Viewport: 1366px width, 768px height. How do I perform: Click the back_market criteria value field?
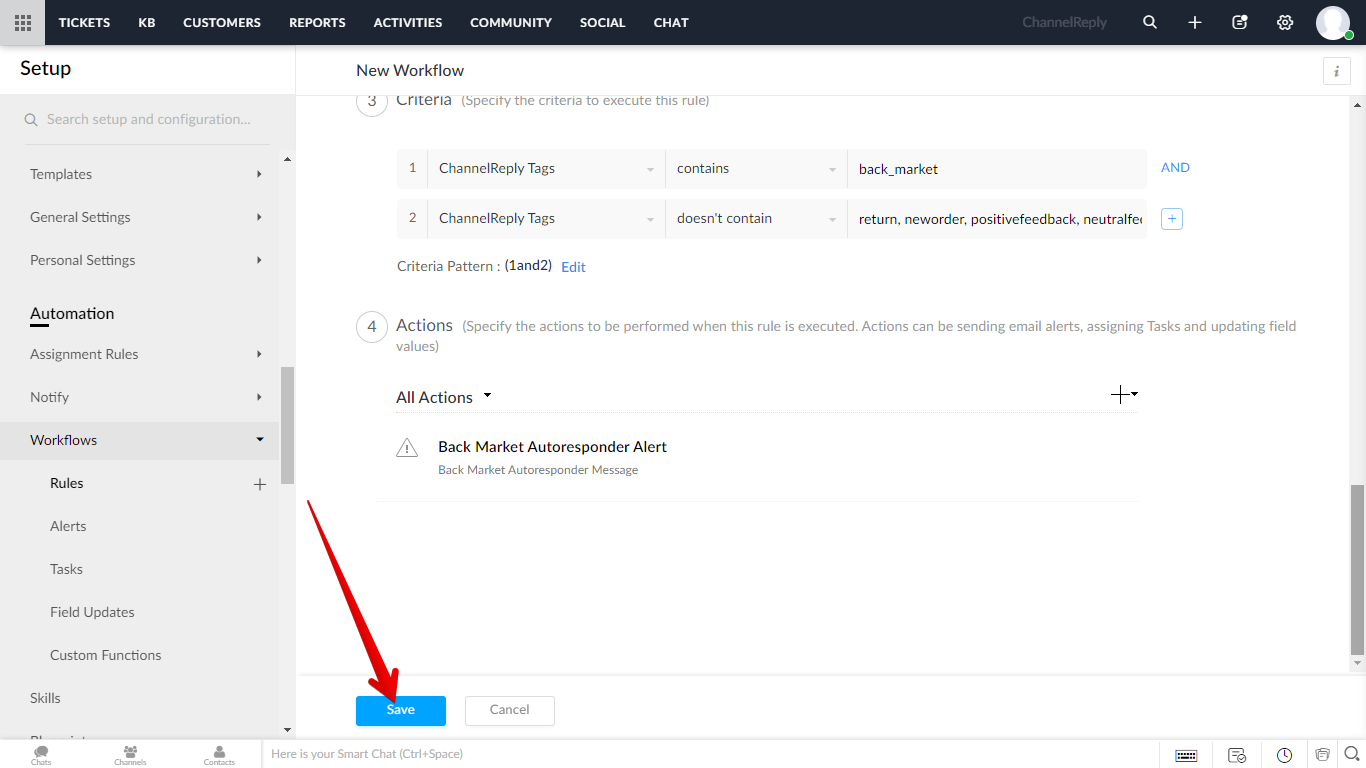pyautogui.click(x=996, y=169)
